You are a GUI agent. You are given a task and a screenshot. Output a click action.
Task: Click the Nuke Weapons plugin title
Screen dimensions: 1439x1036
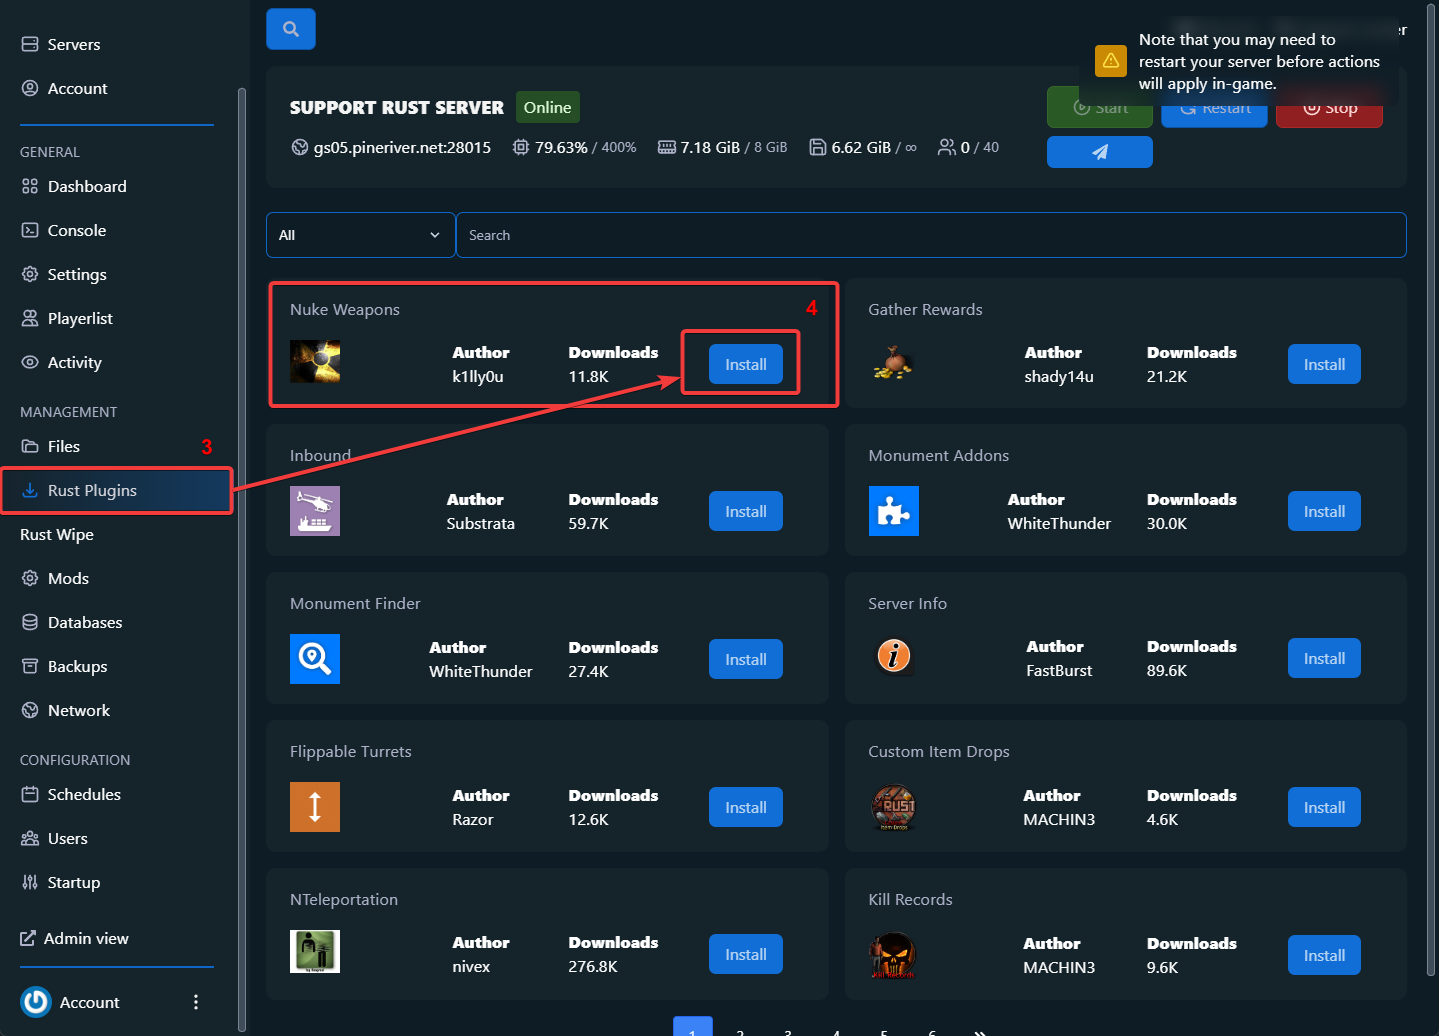(x=345, y=310)
